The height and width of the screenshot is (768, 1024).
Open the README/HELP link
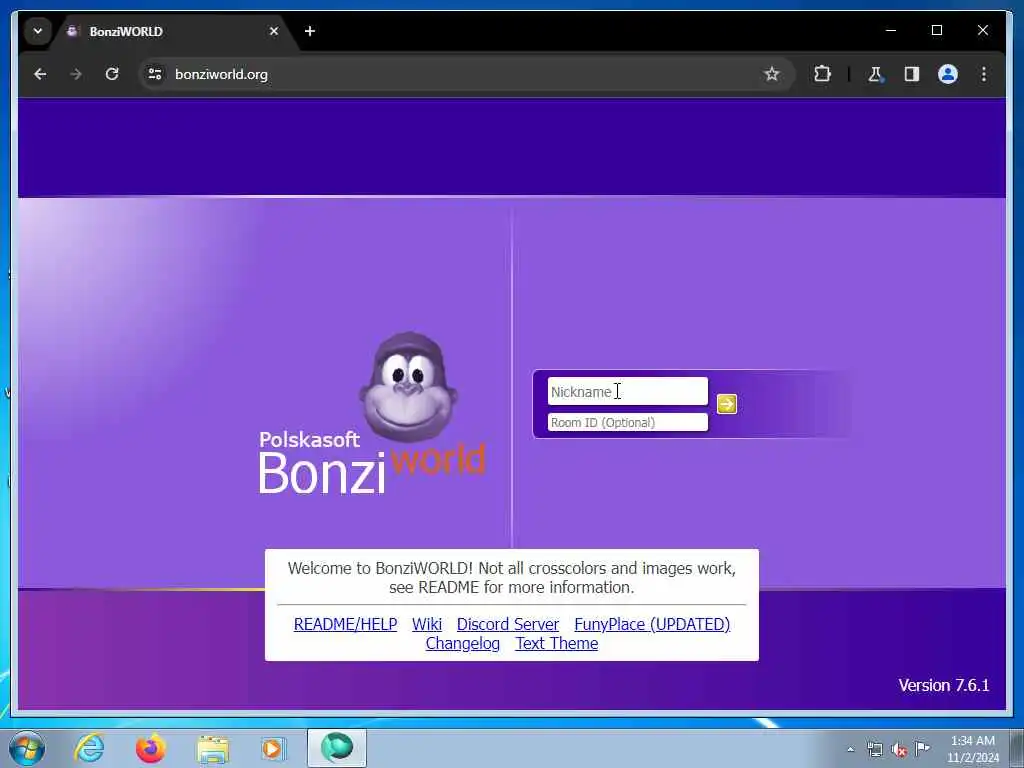(x=345, y=624)
